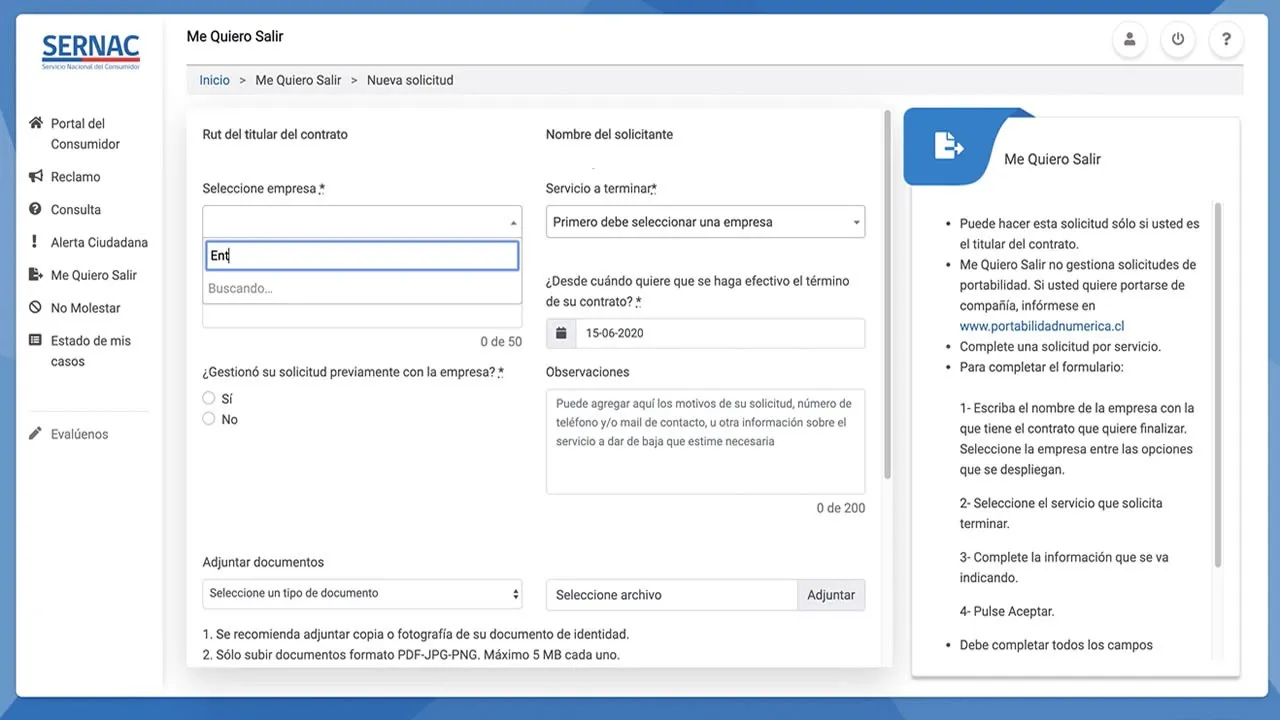Open Portal del Consumidor in sidebar

[86, 134]
